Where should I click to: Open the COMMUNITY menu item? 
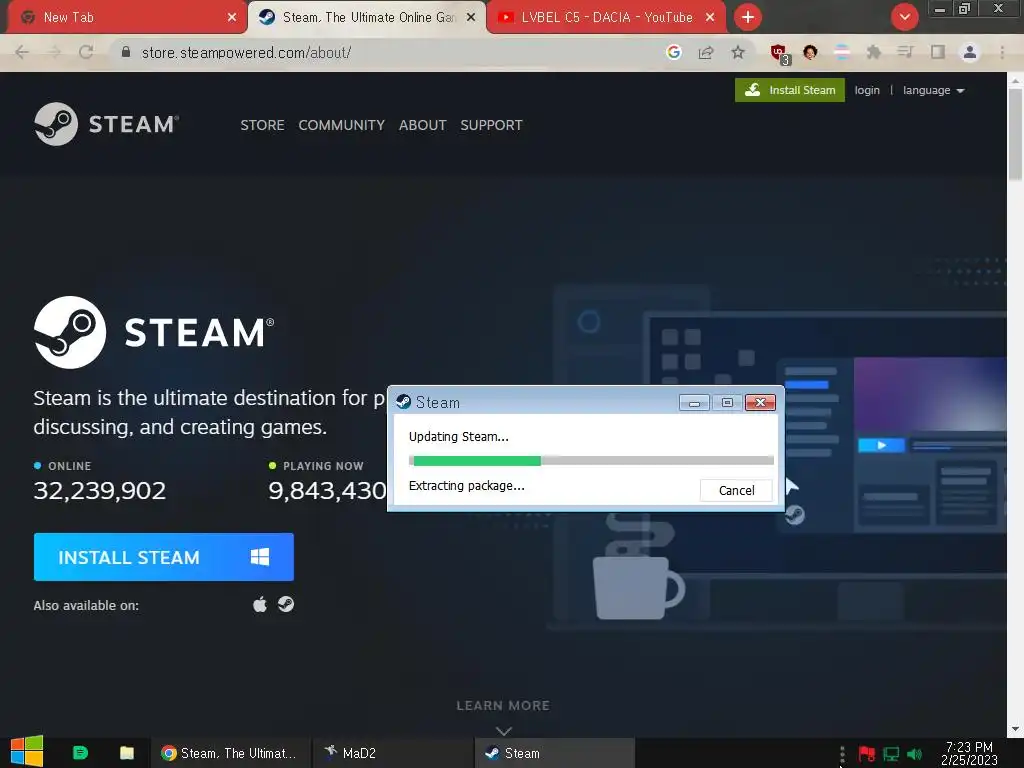(342, 125)
